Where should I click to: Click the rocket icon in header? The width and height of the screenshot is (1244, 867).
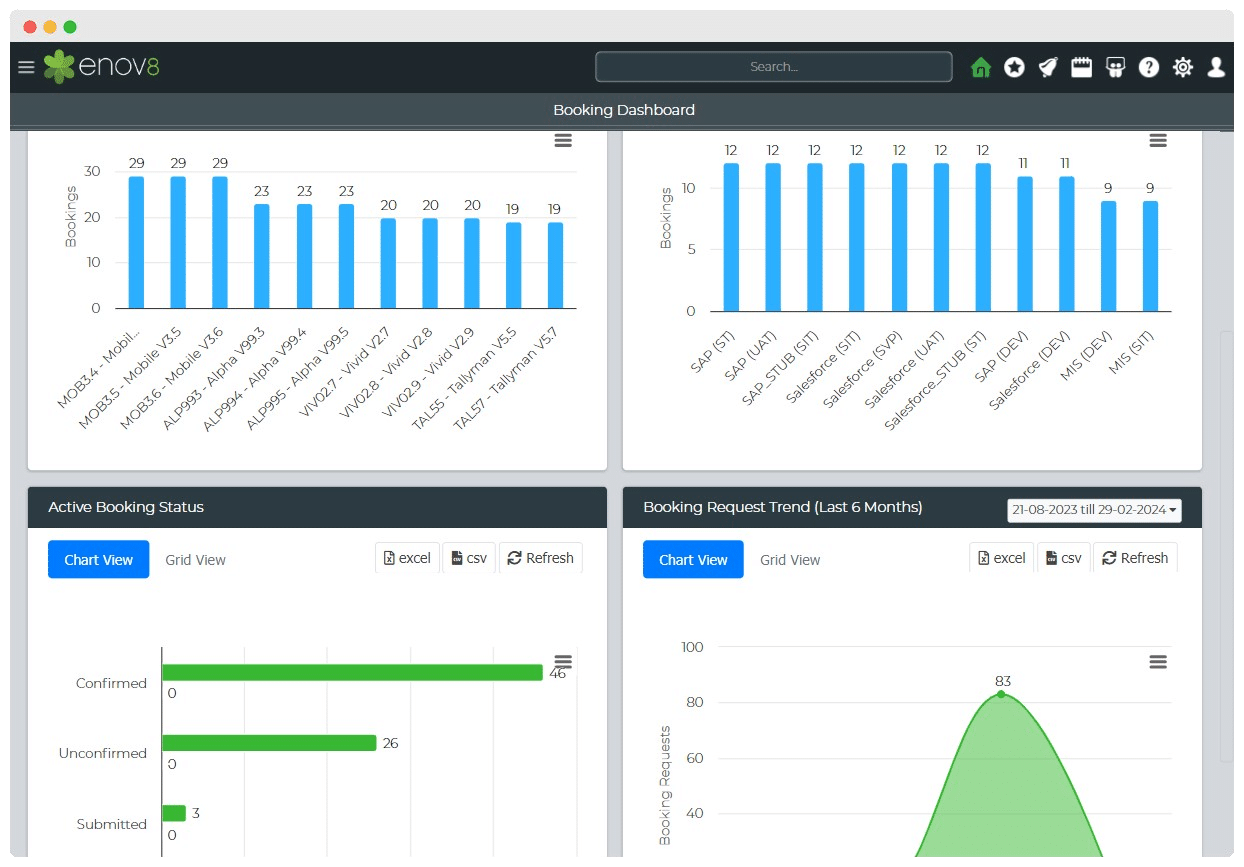[x=1047, y=67]
